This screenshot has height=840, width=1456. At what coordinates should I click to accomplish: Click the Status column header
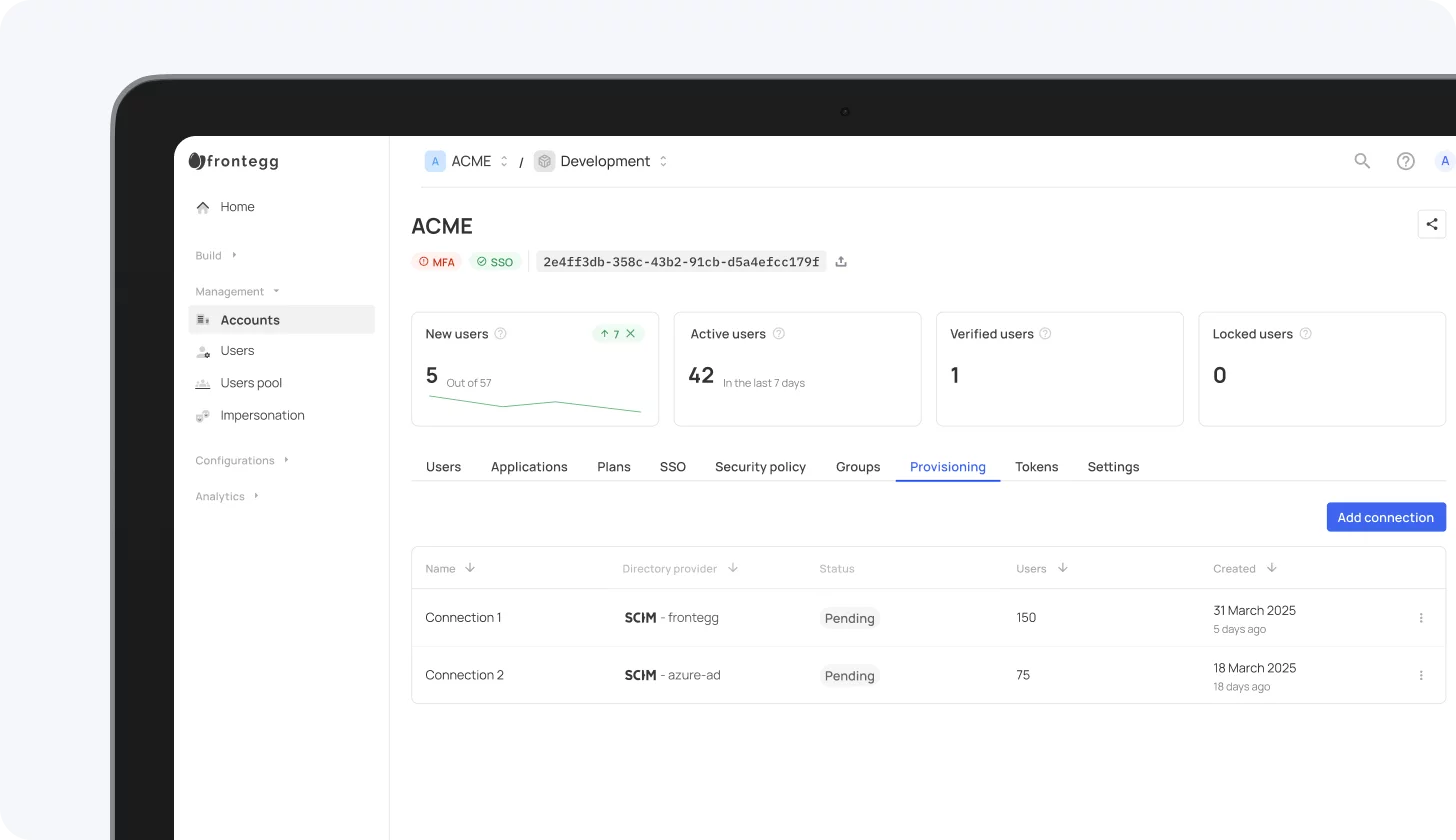pyautogui.click(x=837, y=568)
